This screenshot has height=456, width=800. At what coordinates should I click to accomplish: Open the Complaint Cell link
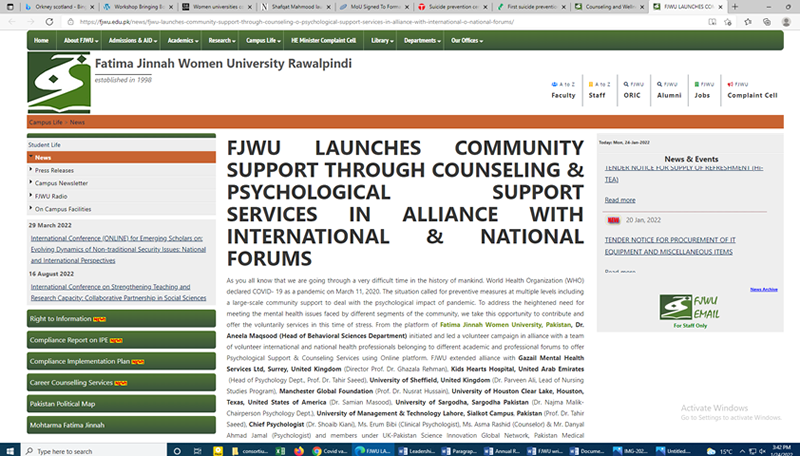coord(752,90)
